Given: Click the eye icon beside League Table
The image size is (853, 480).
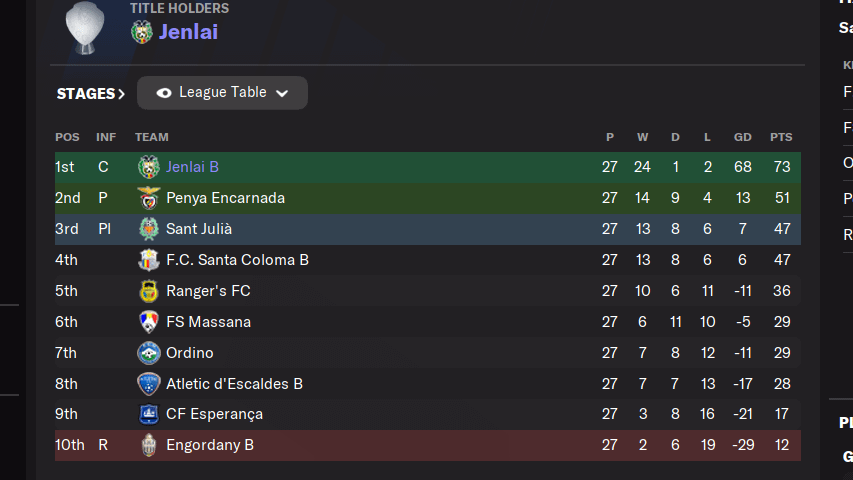Looking at the screenshot, I should point(164,93).
